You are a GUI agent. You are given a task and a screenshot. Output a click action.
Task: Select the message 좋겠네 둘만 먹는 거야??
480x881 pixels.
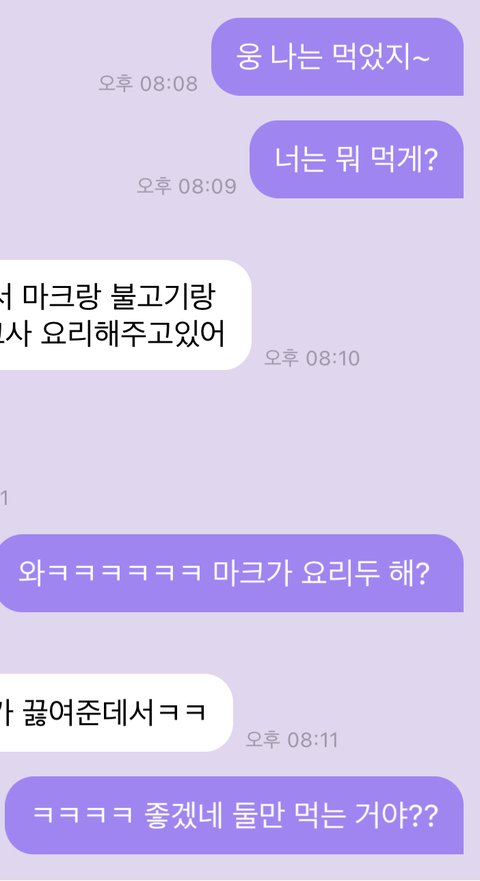234,815
